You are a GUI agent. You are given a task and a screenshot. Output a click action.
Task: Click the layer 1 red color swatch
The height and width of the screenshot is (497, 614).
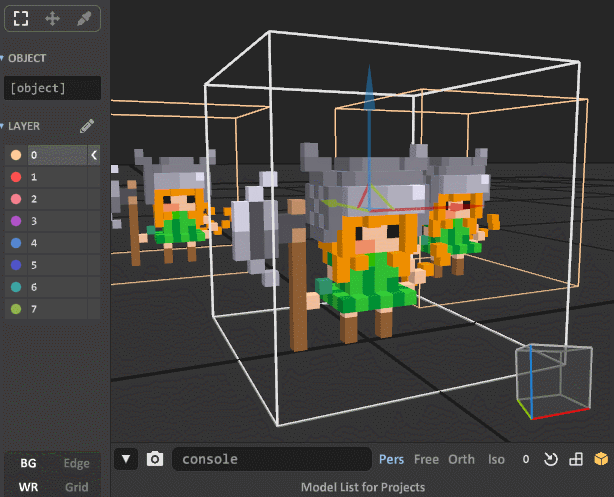16,177
